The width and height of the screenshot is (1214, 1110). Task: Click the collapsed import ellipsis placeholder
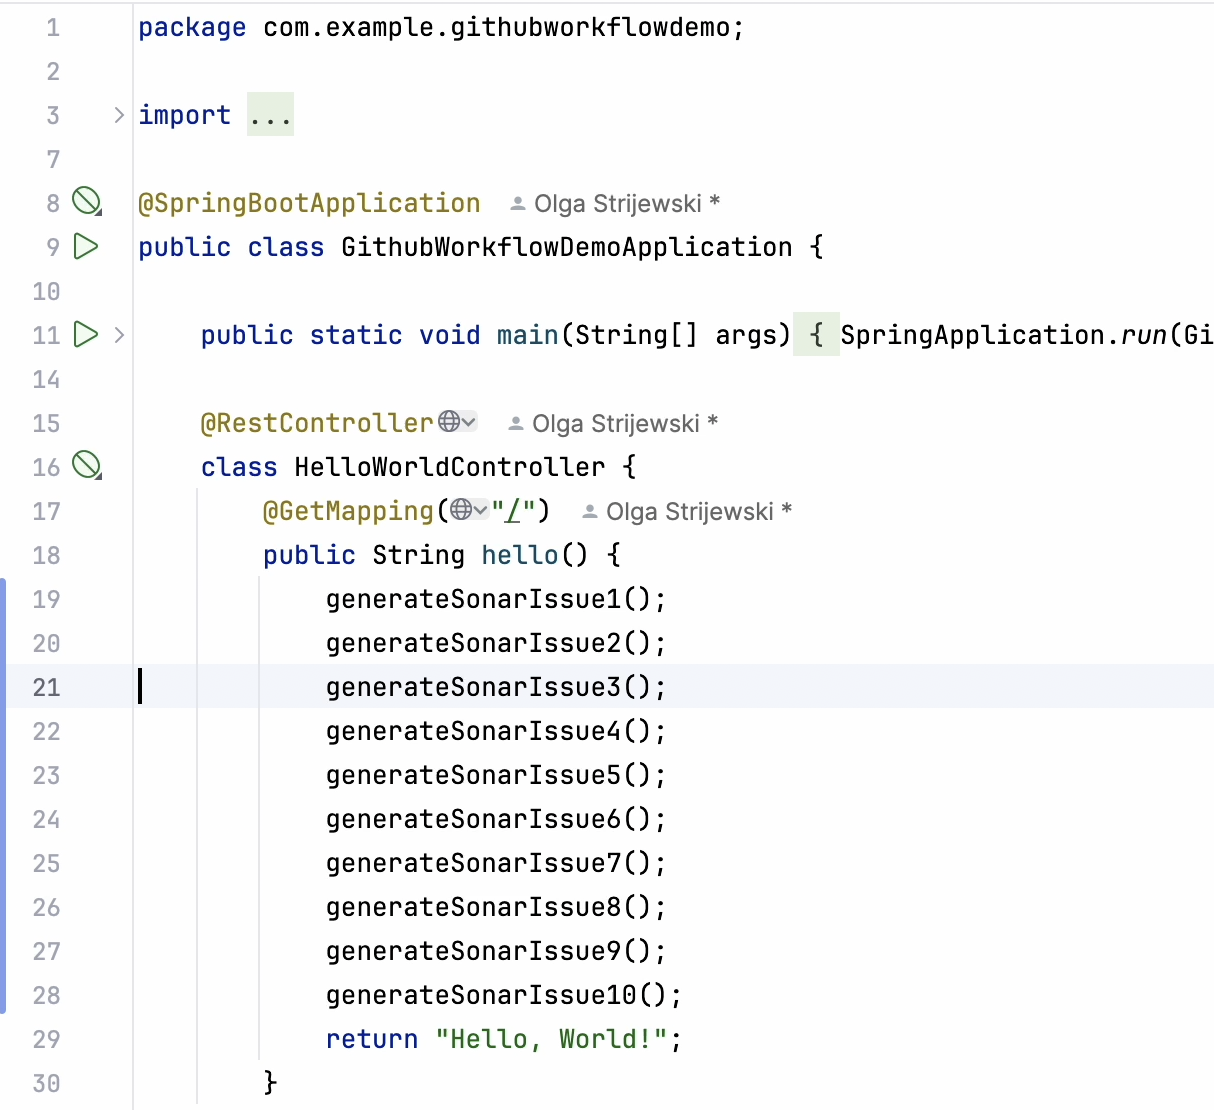pyautogui.click(x=270, y=115)
